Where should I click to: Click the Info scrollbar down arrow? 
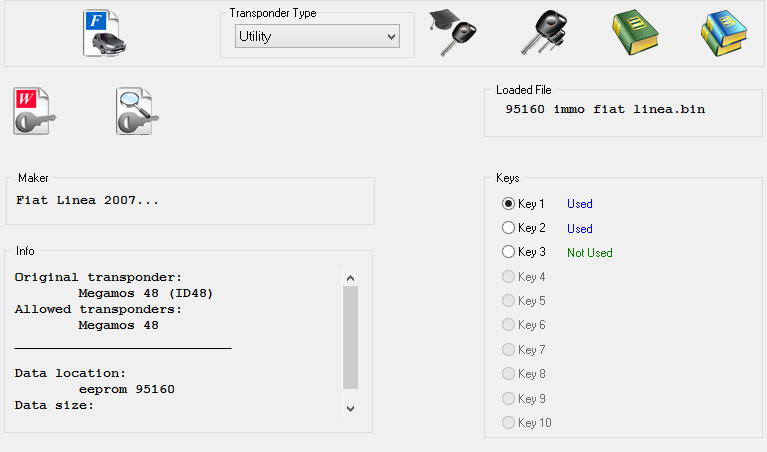point(350,408)
